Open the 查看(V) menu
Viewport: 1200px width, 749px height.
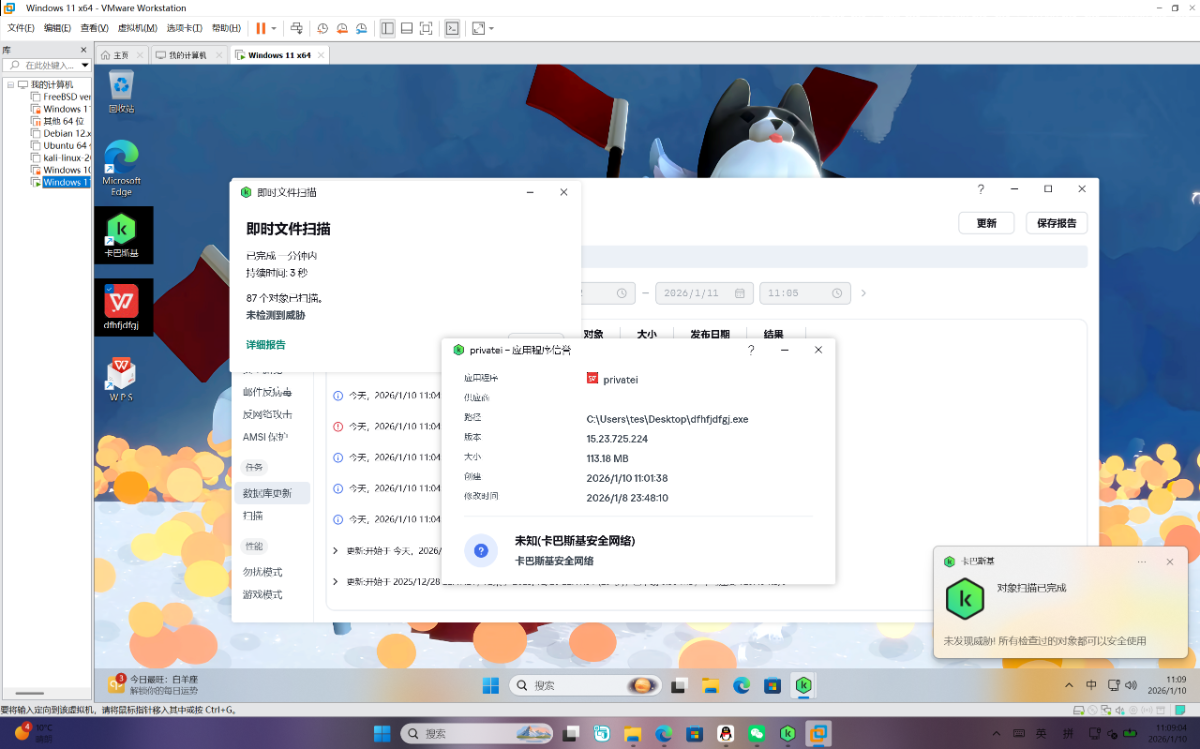point(95,28)
